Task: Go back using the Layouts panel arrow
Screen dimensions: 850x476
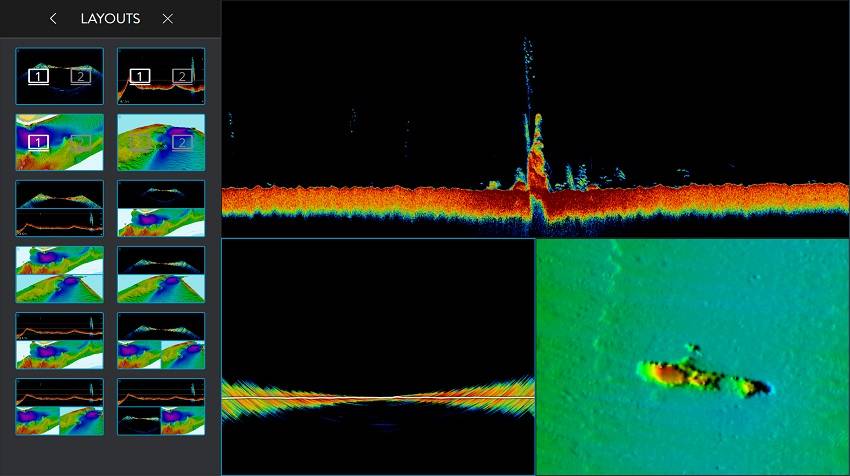Action: pyautogui.click(x=53, y=19)
